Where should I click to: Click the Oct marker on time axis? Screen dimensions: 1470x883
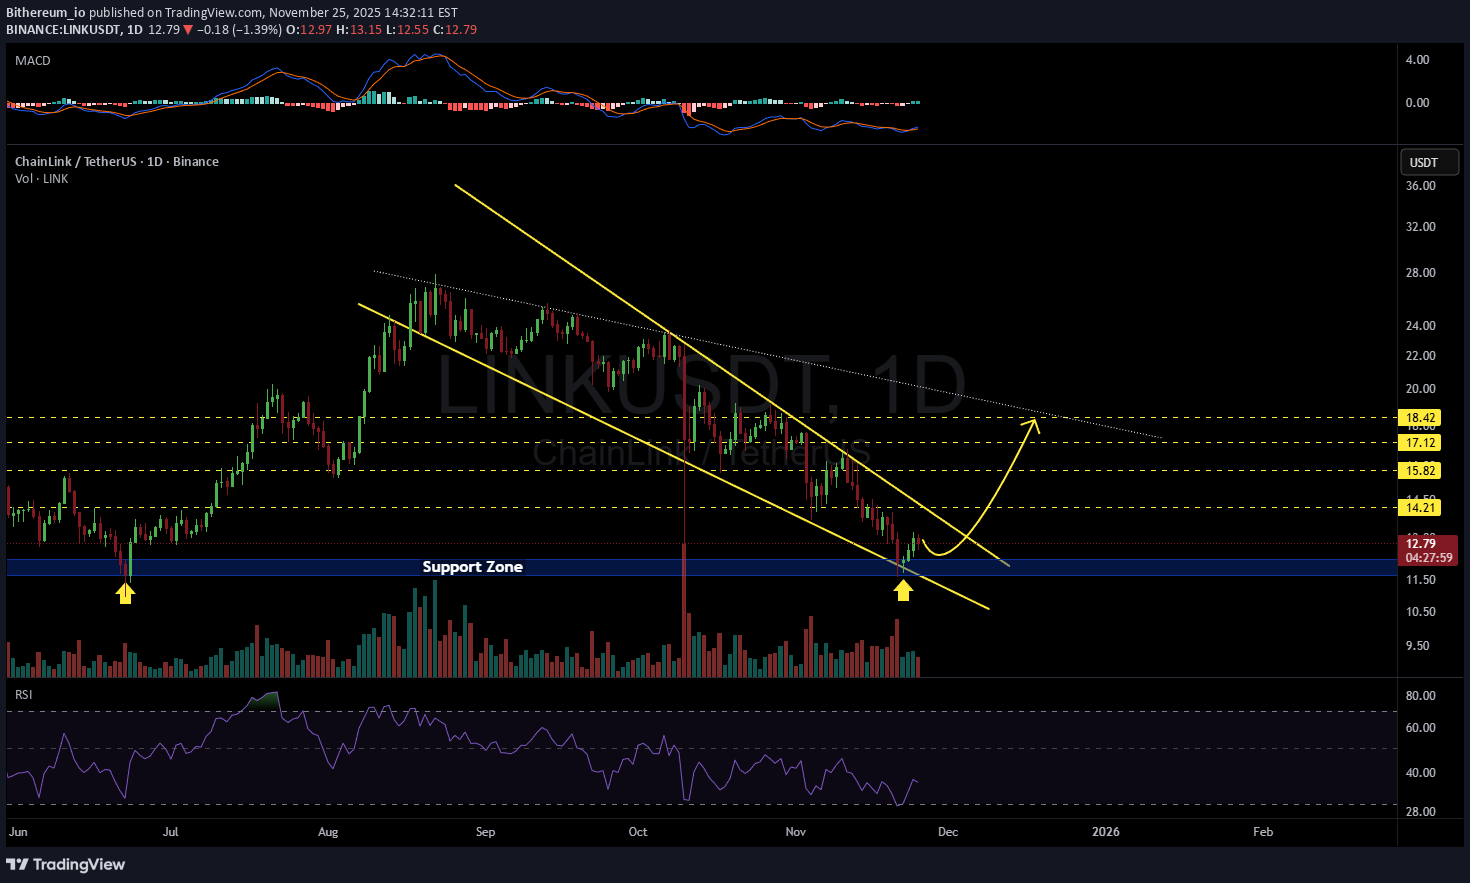coord(638,832)
